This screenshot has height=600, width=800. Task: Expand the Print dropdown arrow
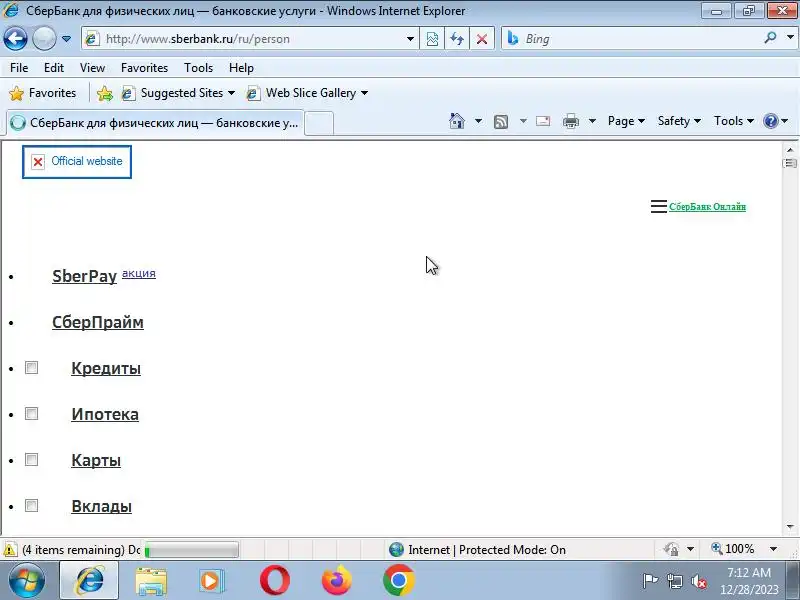pos(592,121)
